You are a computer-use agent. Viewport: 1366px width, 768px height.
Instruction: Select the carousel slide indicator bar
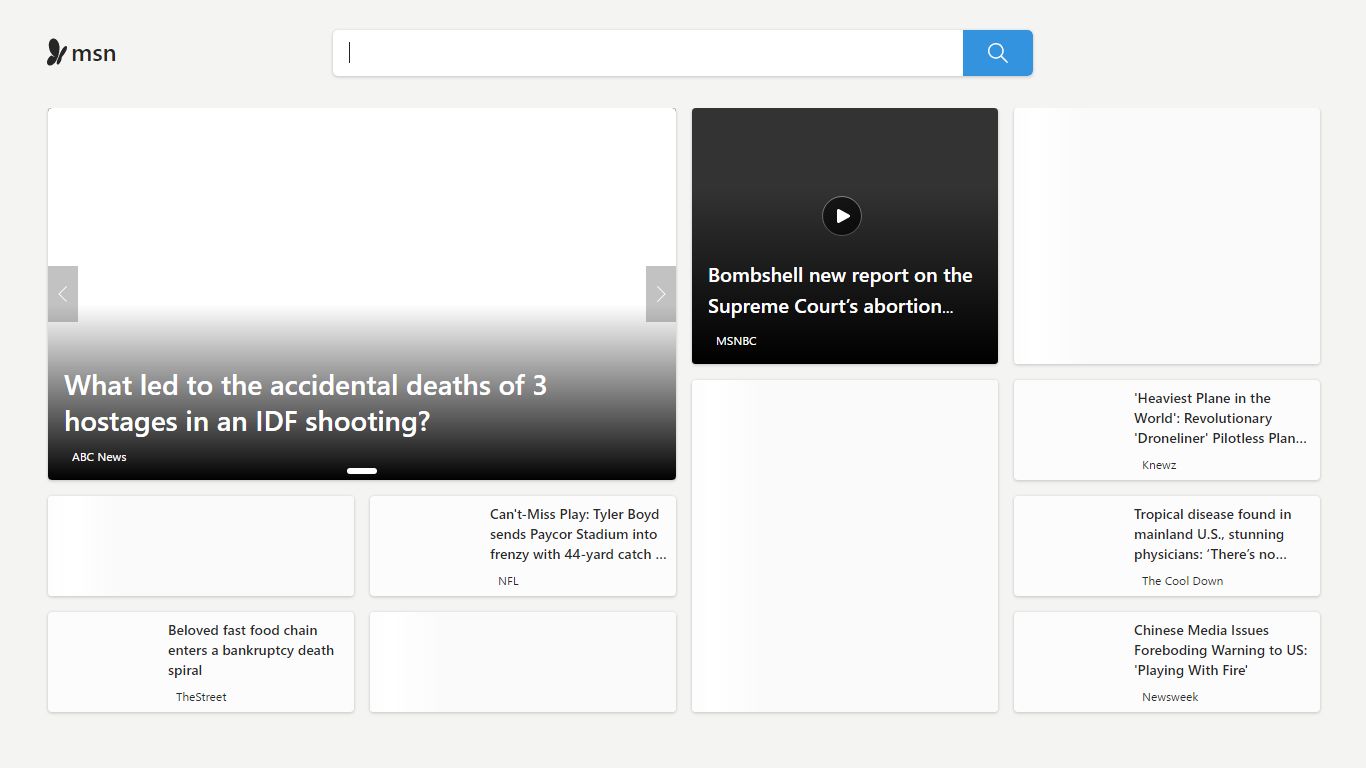[362, 471]
